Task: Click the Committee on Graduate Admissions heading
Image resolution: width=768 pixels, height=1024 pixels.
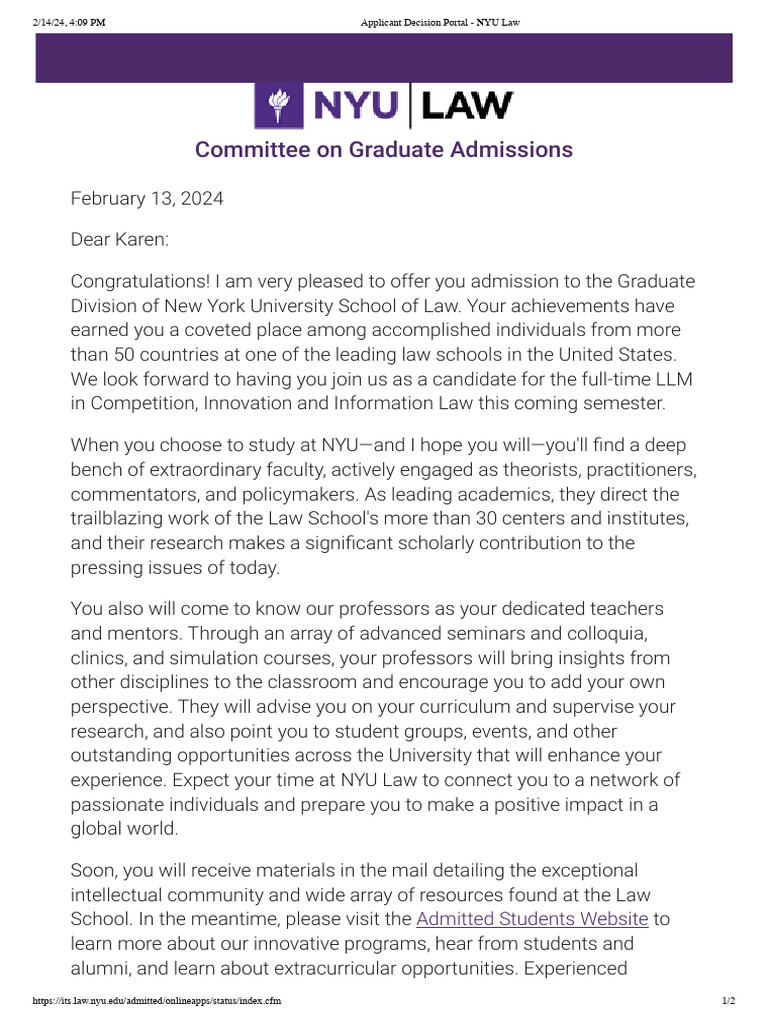Action: 384,150
